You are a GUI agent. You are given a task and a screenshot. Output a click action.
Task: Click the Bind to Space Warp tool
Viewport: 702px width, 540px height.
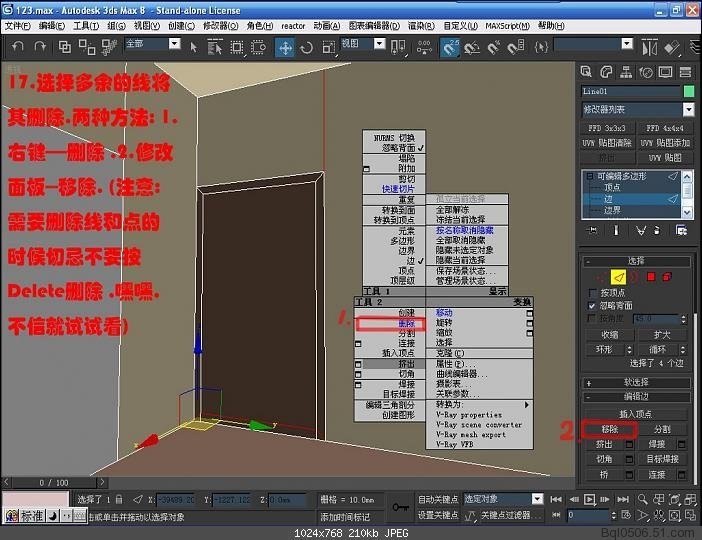(x=109, y=47)
